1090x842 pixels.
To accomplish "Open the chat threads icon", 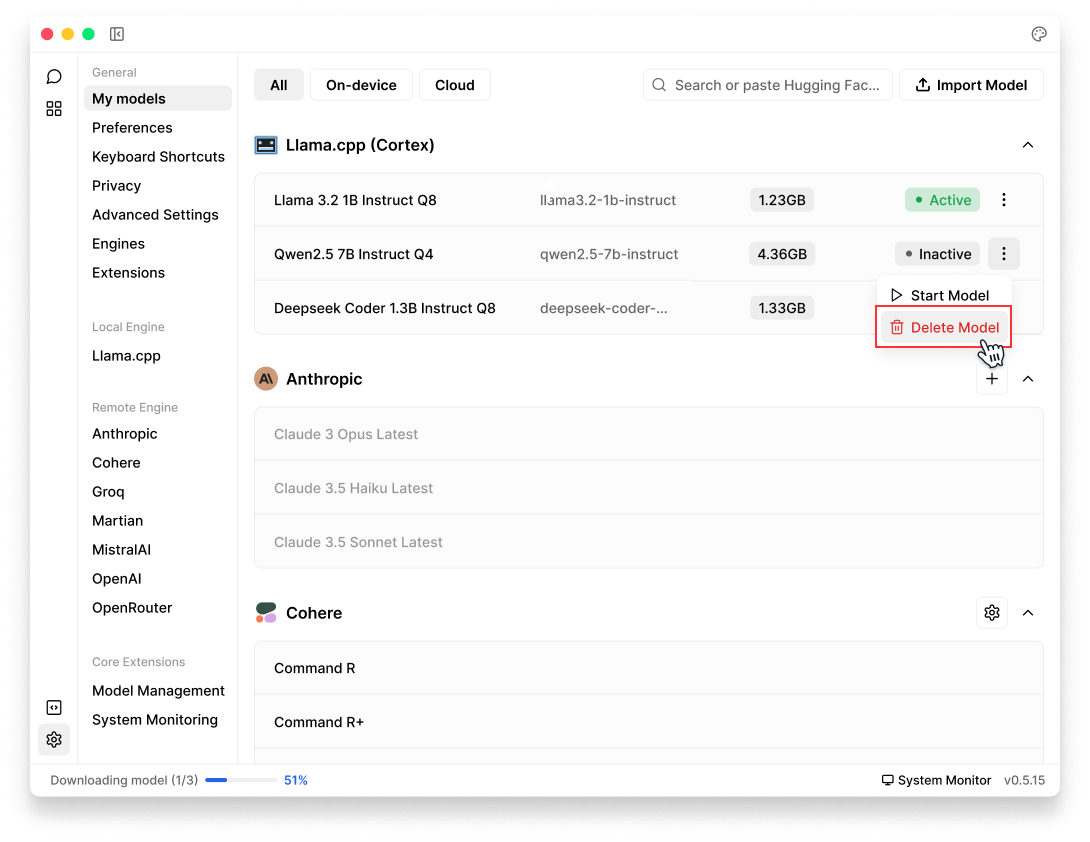I will pyautogui.click(x=54, y=76).
